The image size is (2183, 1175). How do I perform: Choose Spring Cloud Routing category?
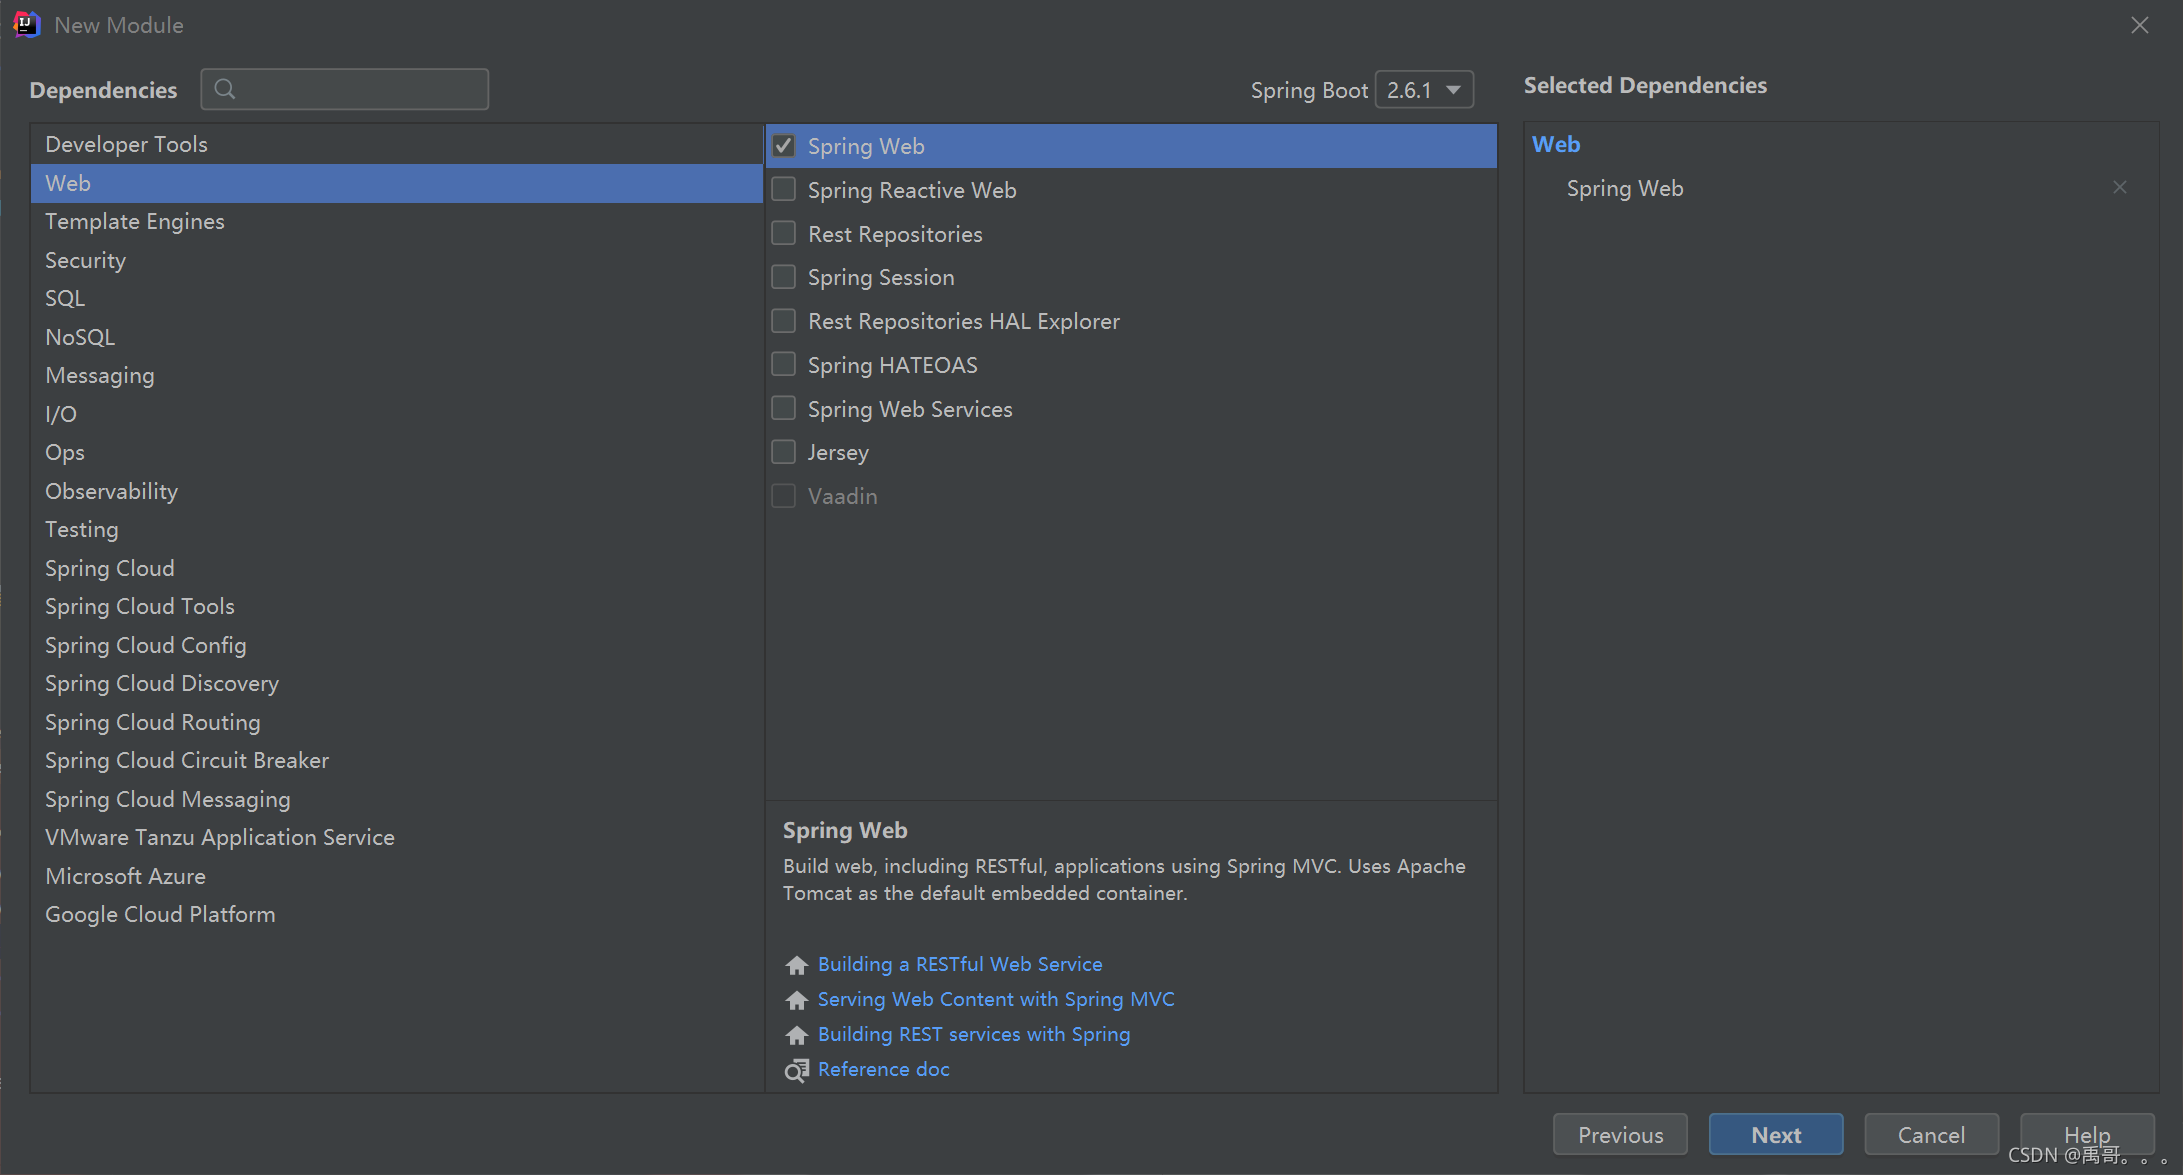pyautogui.click(x=396, y=722)
